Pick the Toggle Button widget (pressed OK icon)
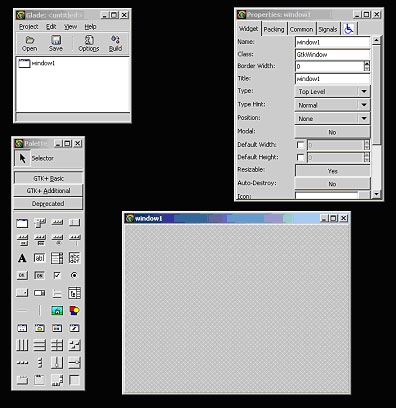 pyautogui.click(x=40, y=275)
